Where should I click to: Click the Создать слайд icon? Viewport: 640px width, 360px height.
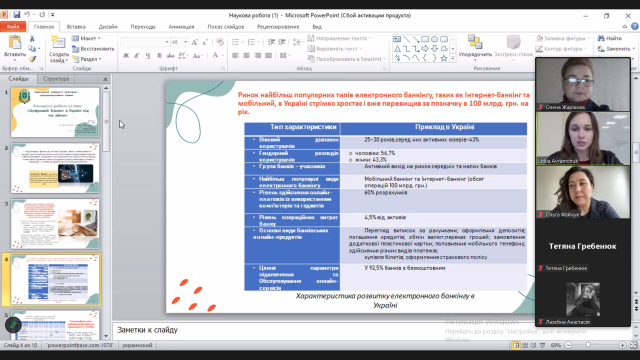58,42
